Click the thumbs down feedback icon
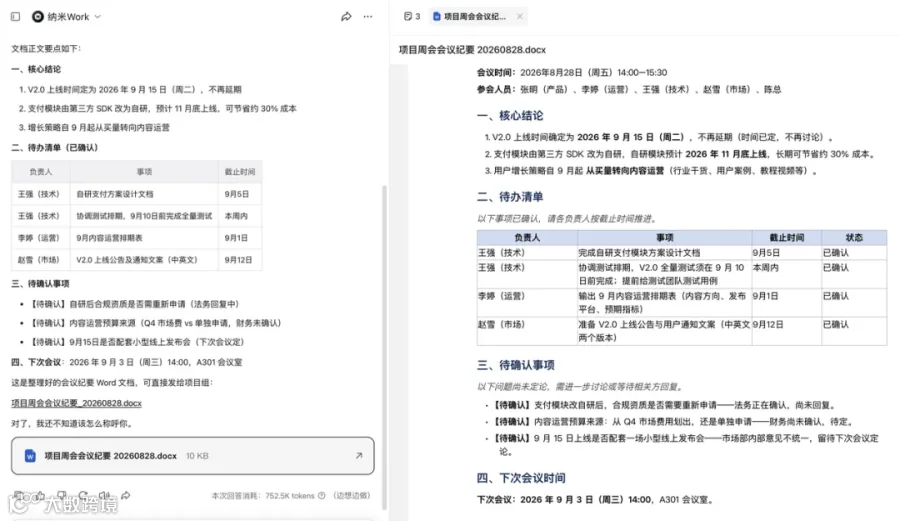This screenshot has height=521, width=900. 61,495
